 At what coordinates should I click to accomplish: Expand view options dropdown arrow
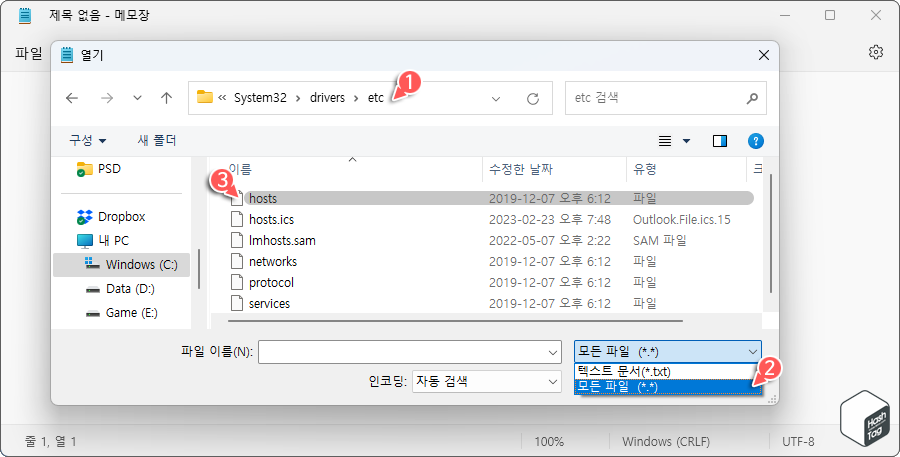(686, 141)
